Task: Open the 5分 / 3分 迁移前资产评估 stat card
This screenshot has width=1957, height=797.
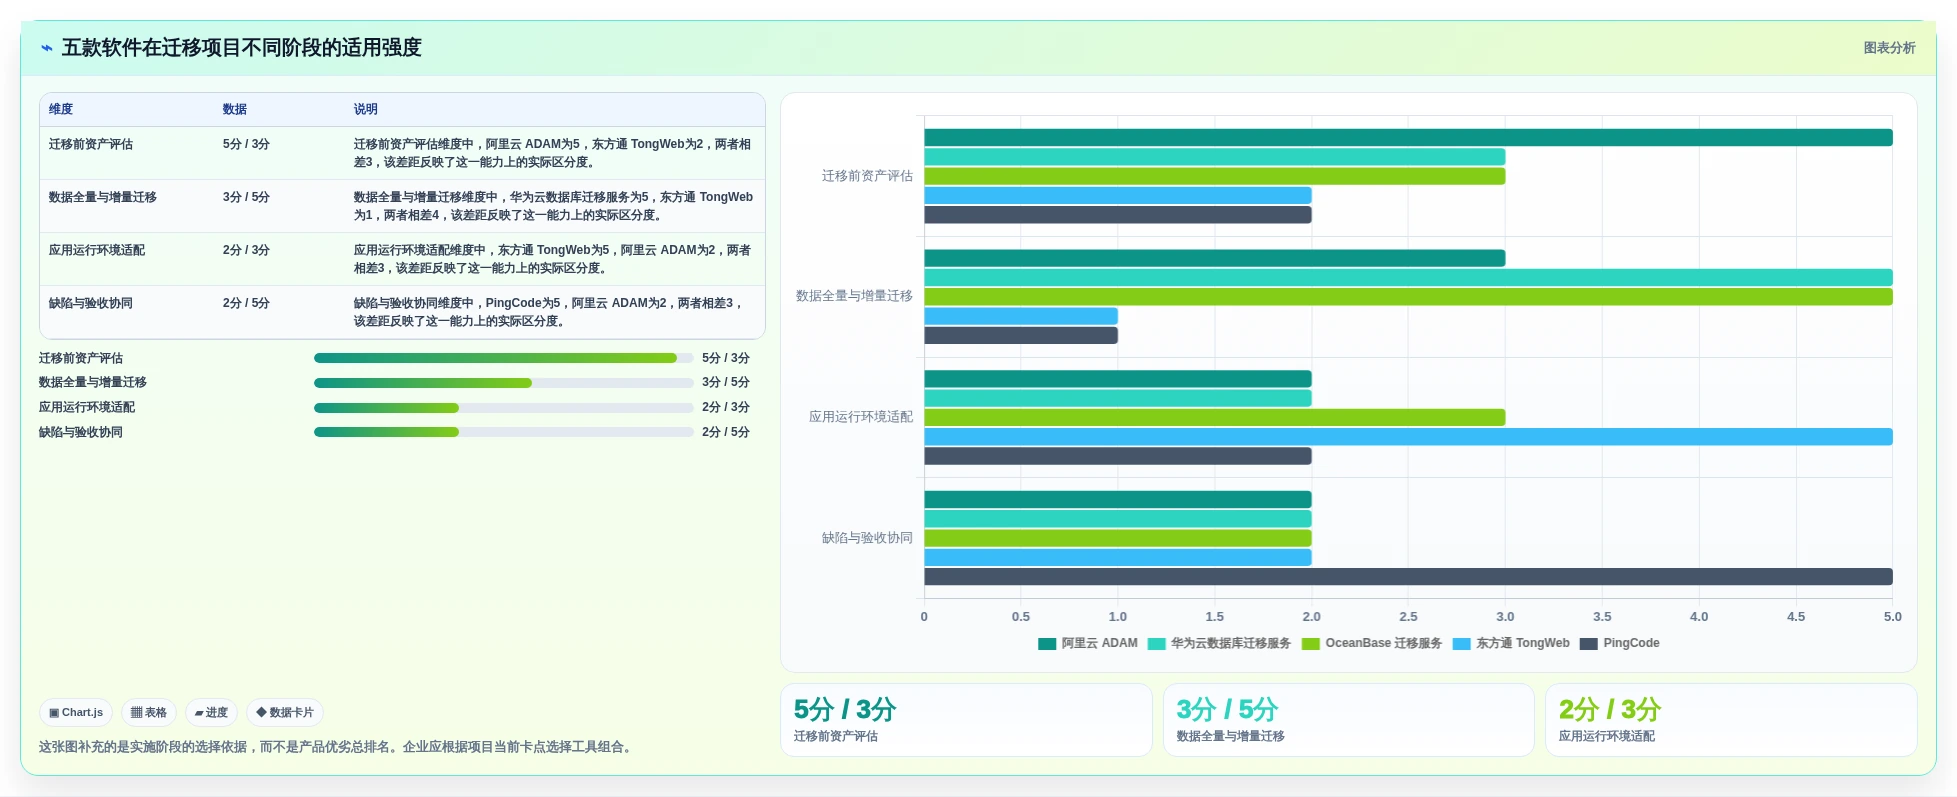Action: tap(966, 720)
